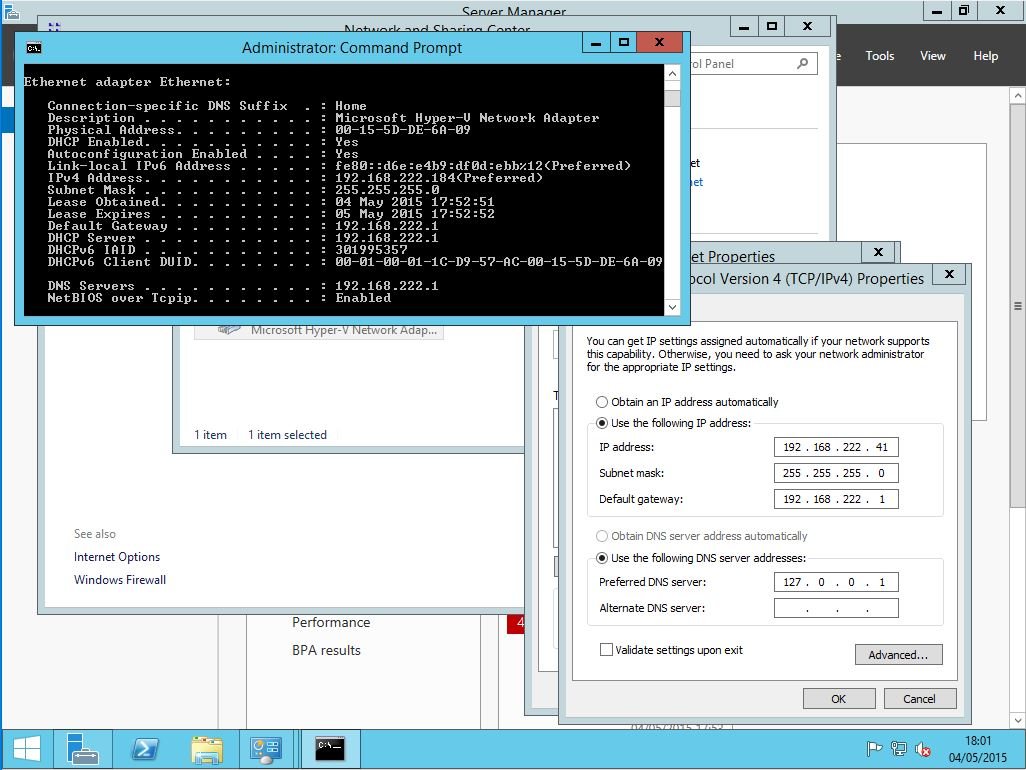The width and height of the screenshot is (1026, 770).
Task: Open the Tools menu in Server Manager
Action: 880,56
